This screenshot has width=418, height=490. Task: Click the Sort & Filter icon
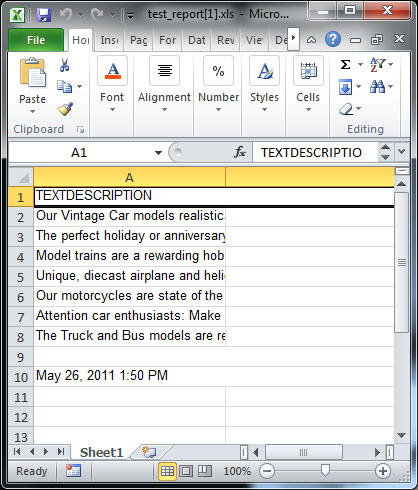377,64
